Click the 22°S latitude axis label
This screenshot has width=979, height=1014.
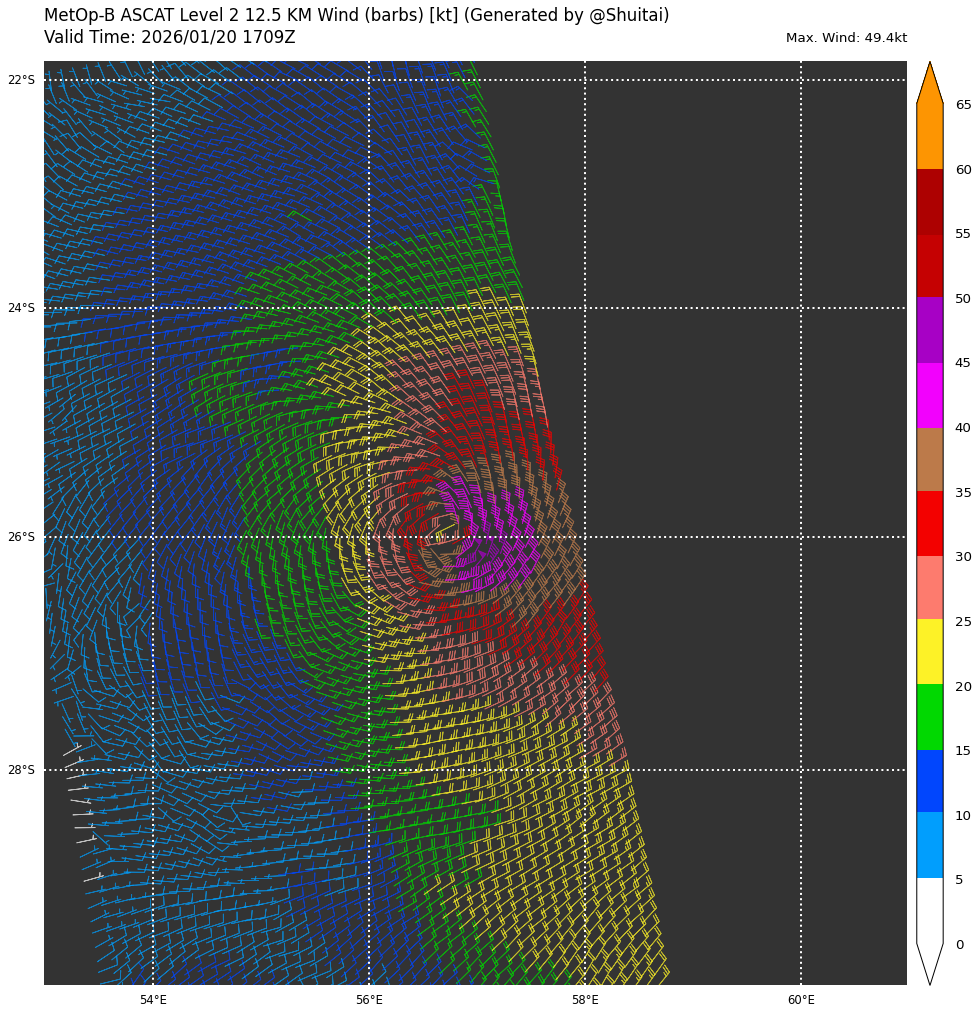coord(21,80)
